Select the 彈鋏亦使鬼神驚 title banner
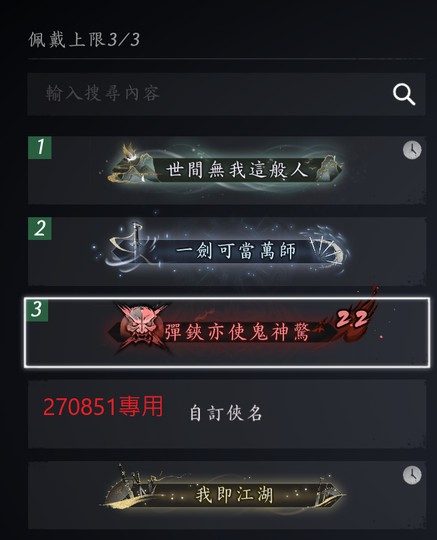The image size is (437, 540). coord(227,333)
